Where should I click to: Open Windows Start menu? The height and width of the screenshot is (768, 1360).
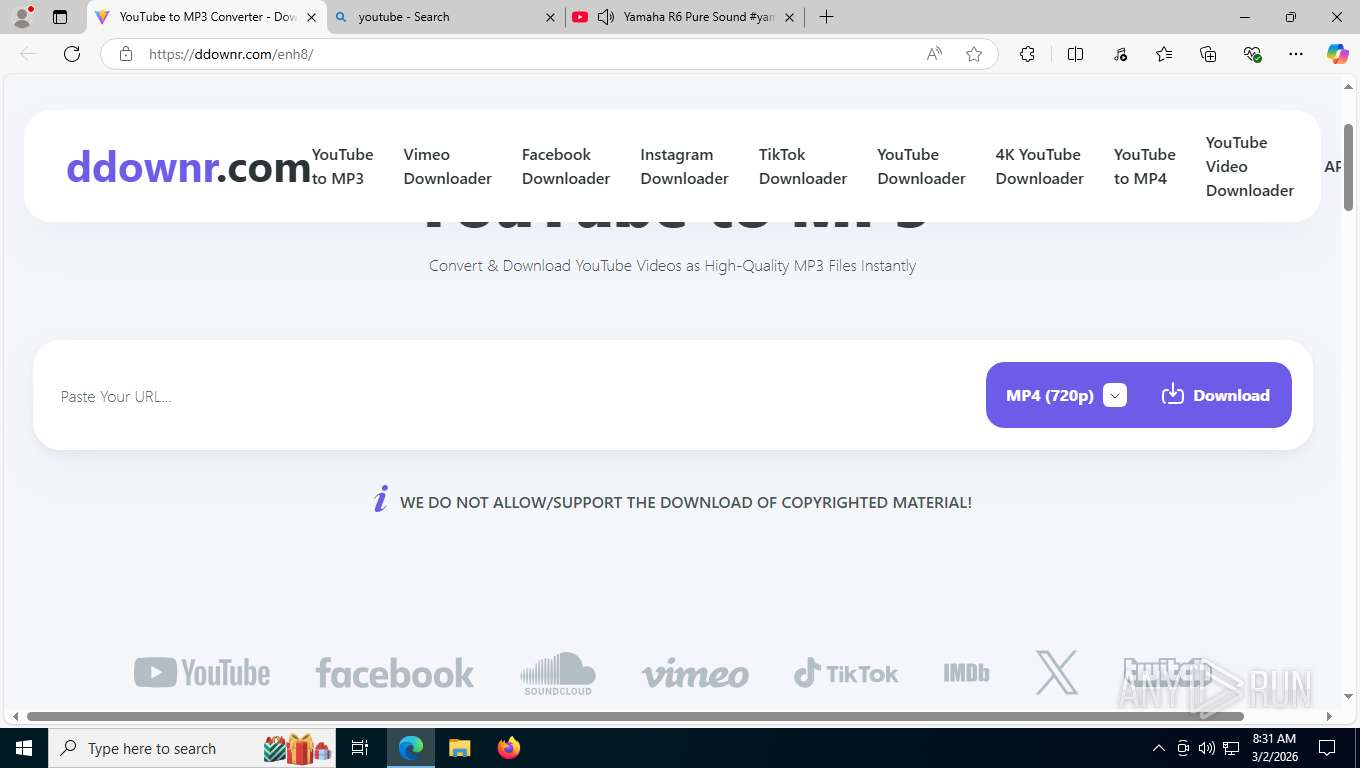(23, 748)
